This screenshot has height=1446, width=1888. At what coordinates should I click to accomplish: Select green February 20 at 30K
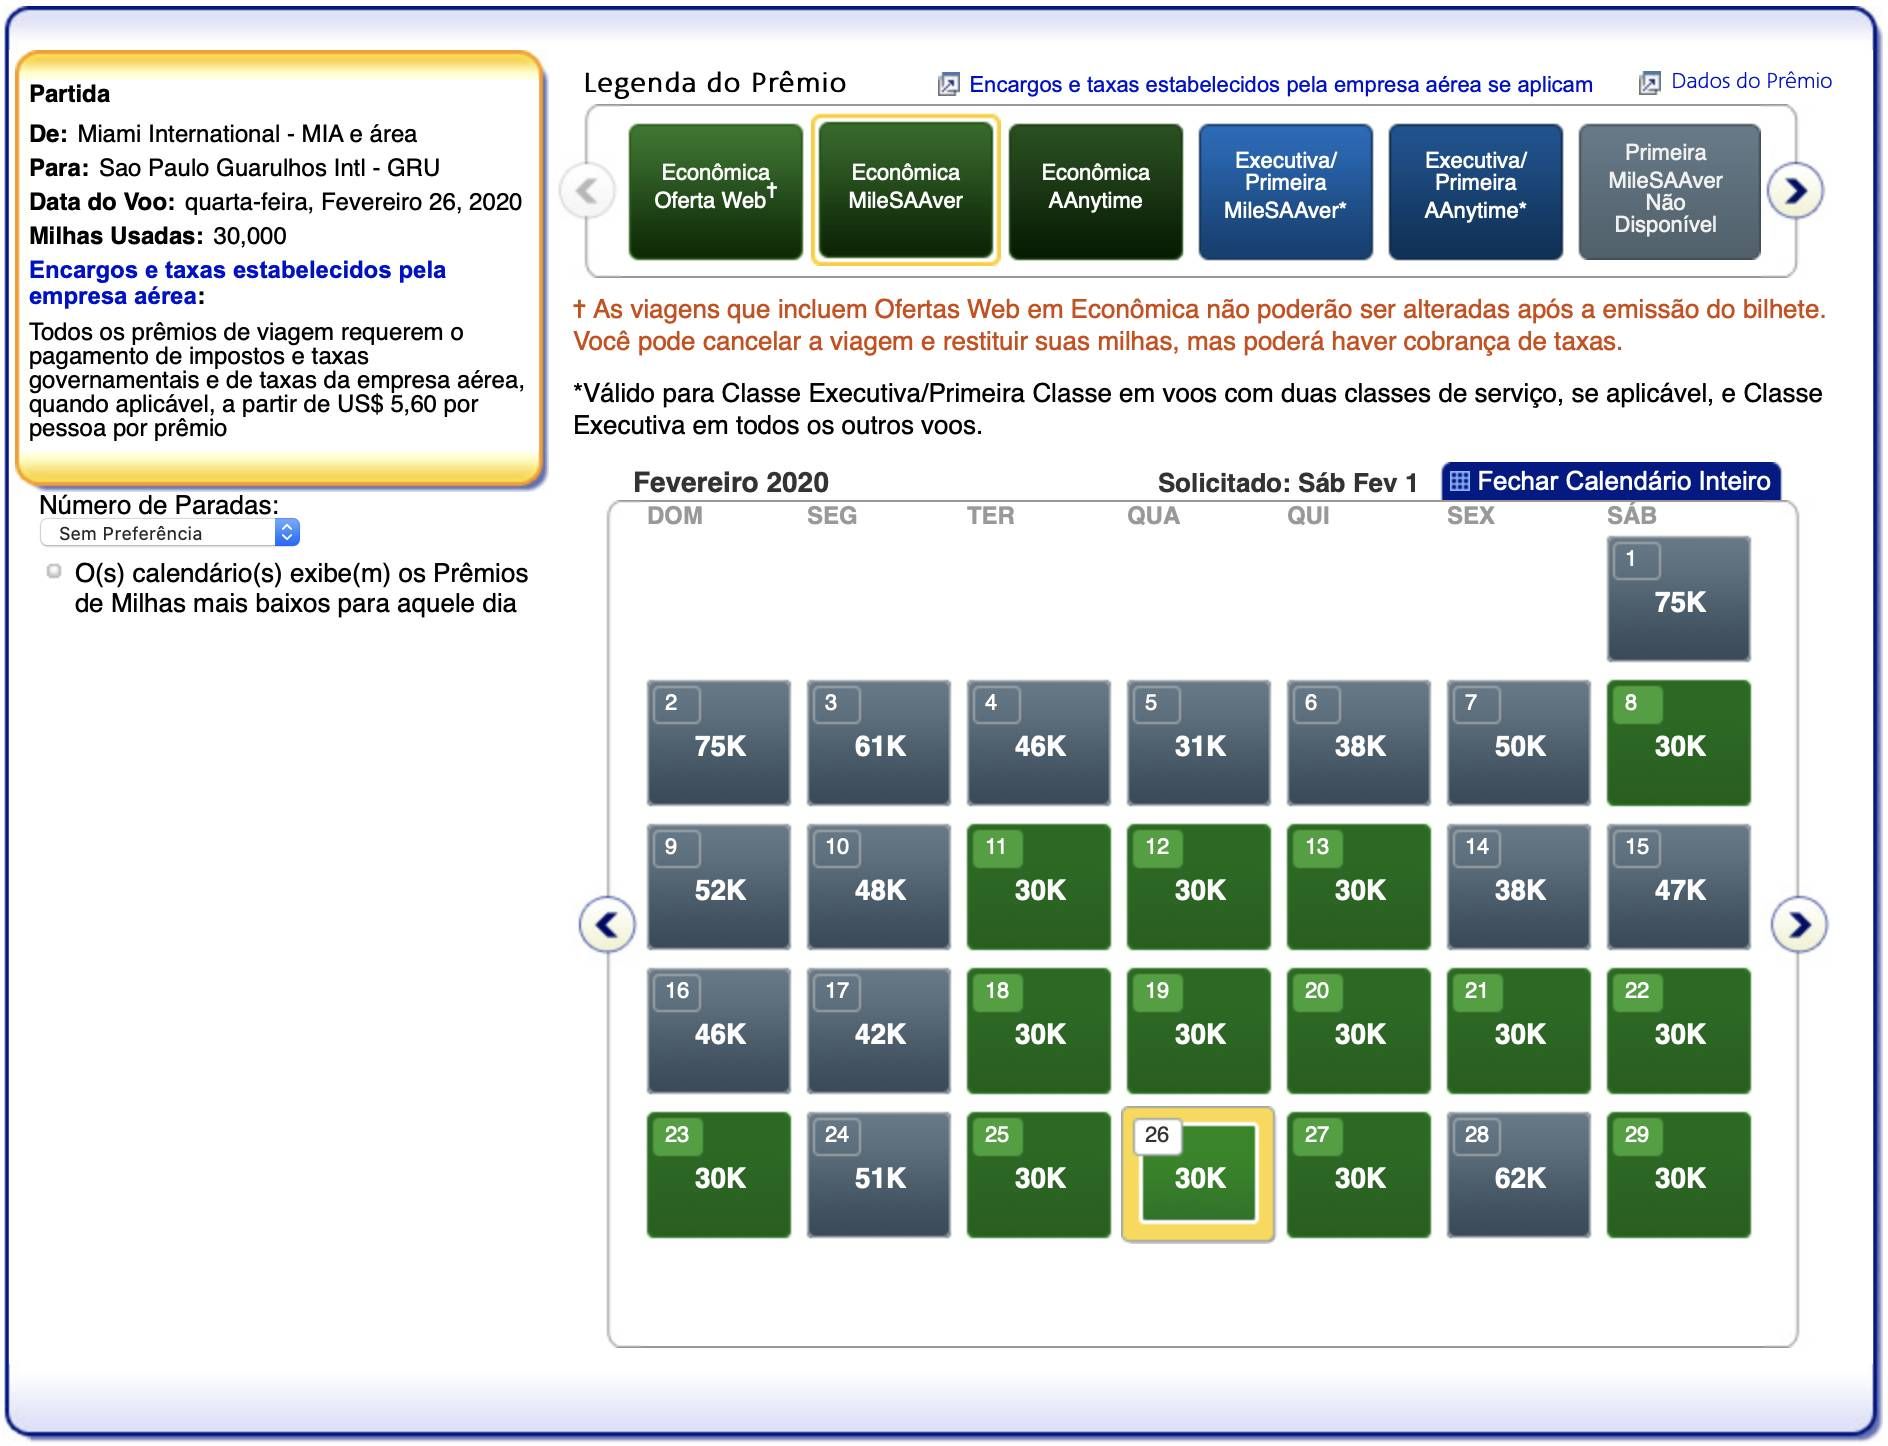click(1359, 1031)
